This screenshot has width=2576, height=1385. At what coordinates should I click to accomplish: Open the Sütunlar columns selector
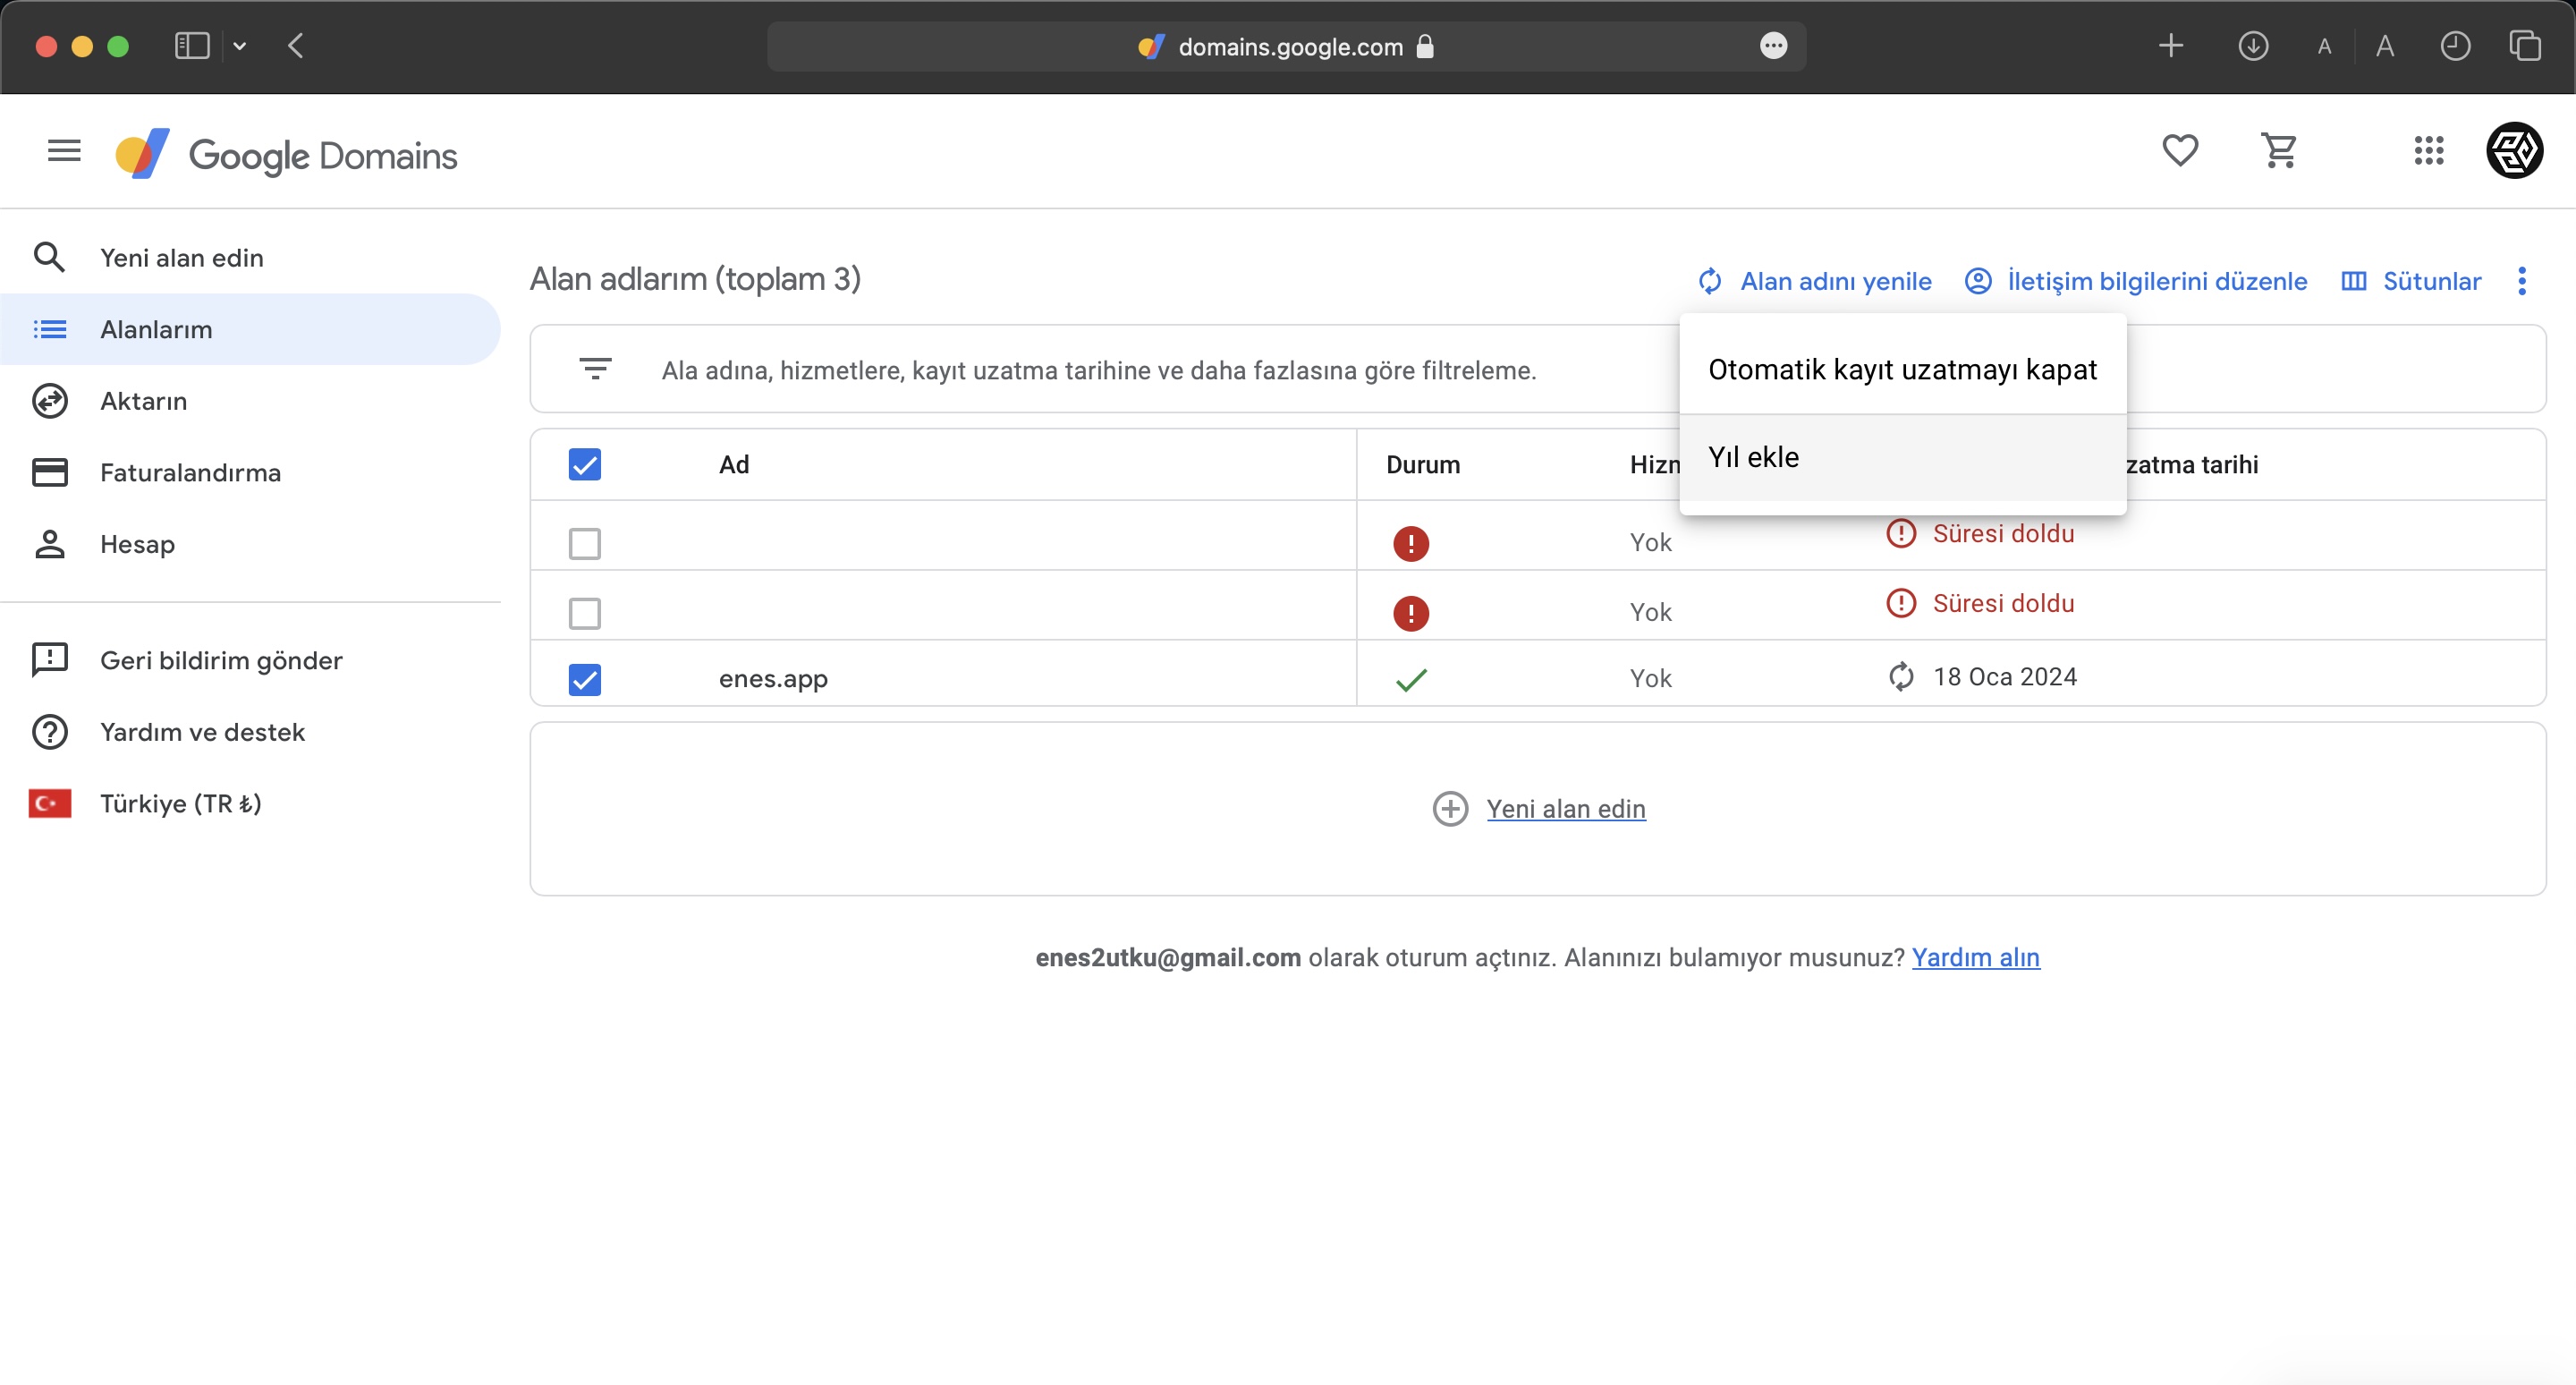pos(2411,281)
